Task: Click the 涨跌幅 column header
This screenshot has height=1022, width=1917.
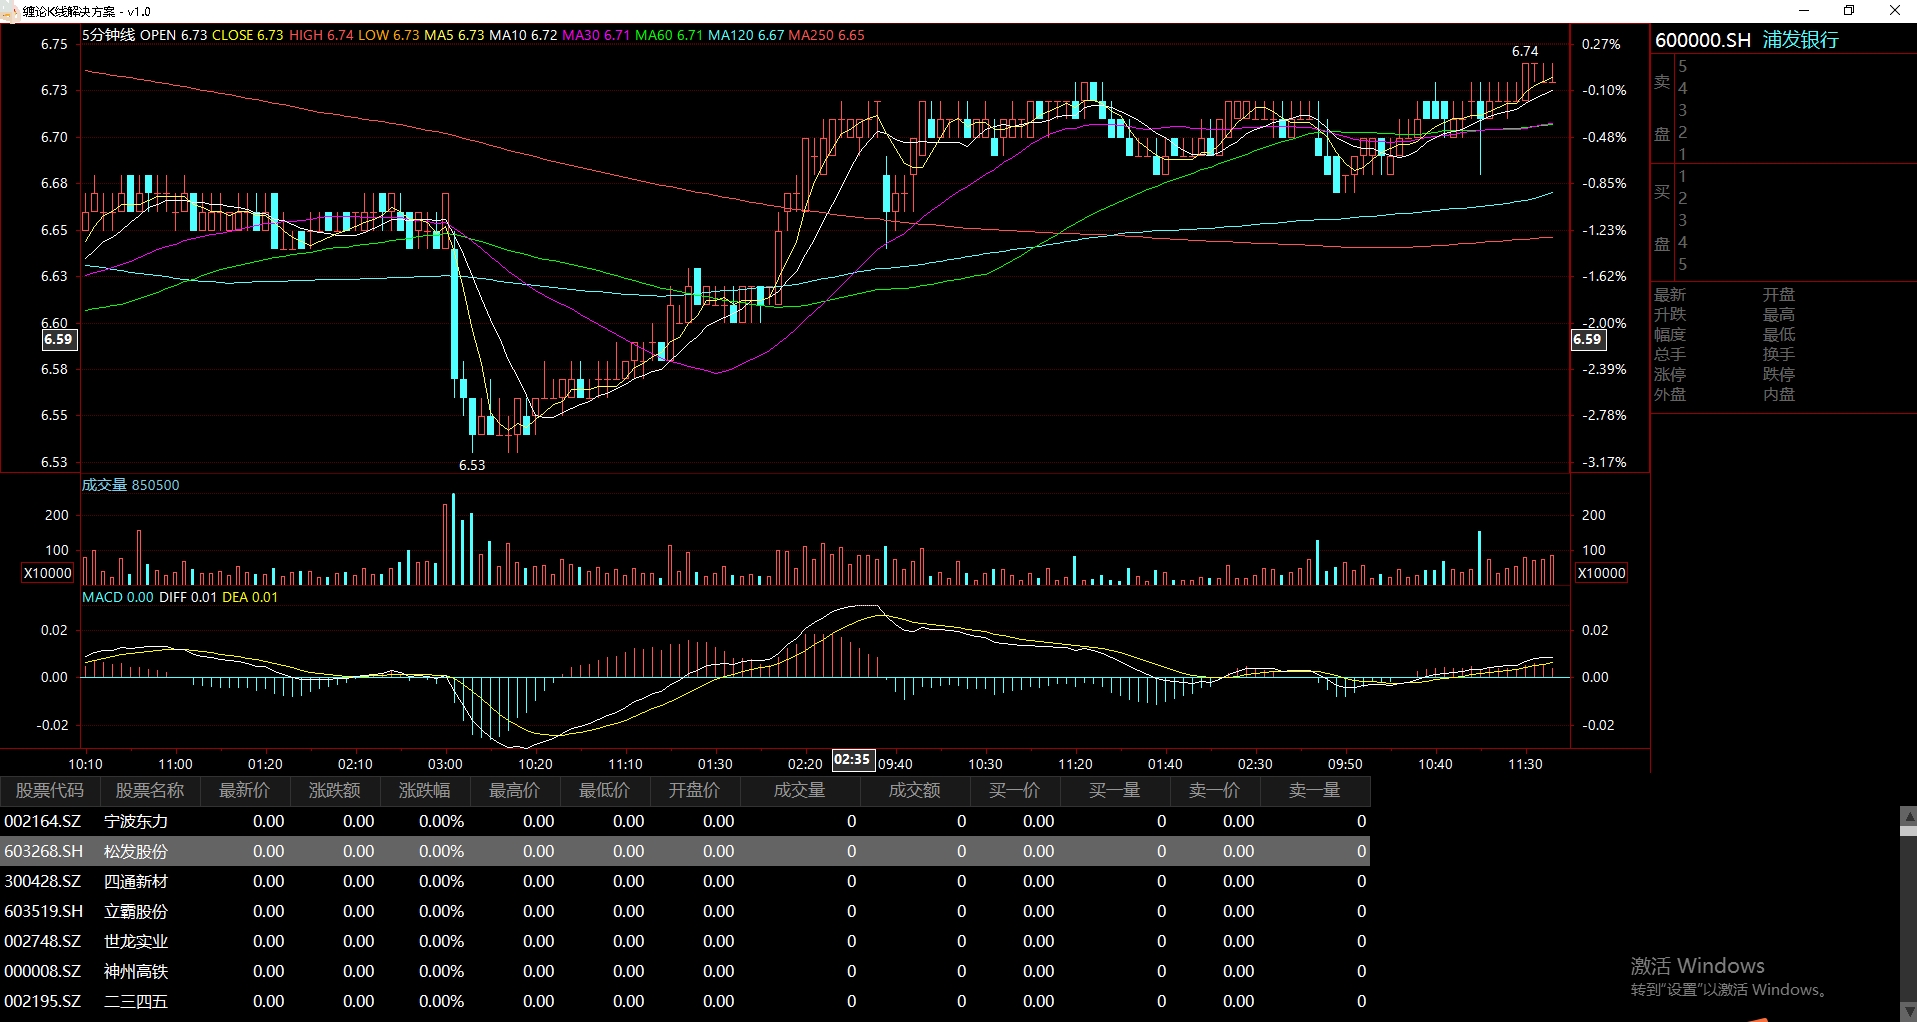Action: [425, 791]
